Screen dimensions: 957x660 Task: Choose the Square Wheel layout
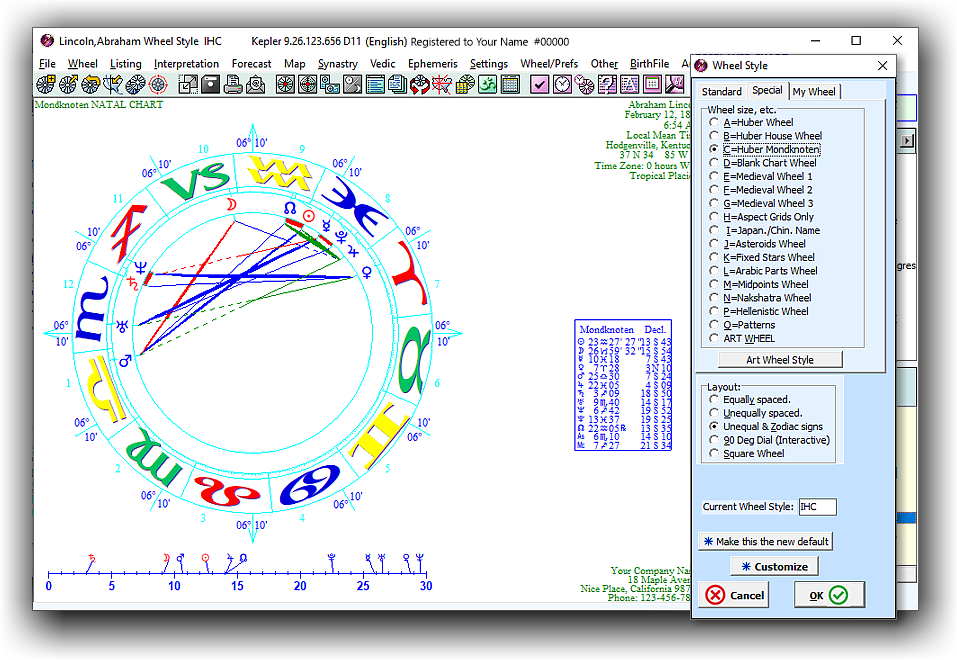coord(713,454)
